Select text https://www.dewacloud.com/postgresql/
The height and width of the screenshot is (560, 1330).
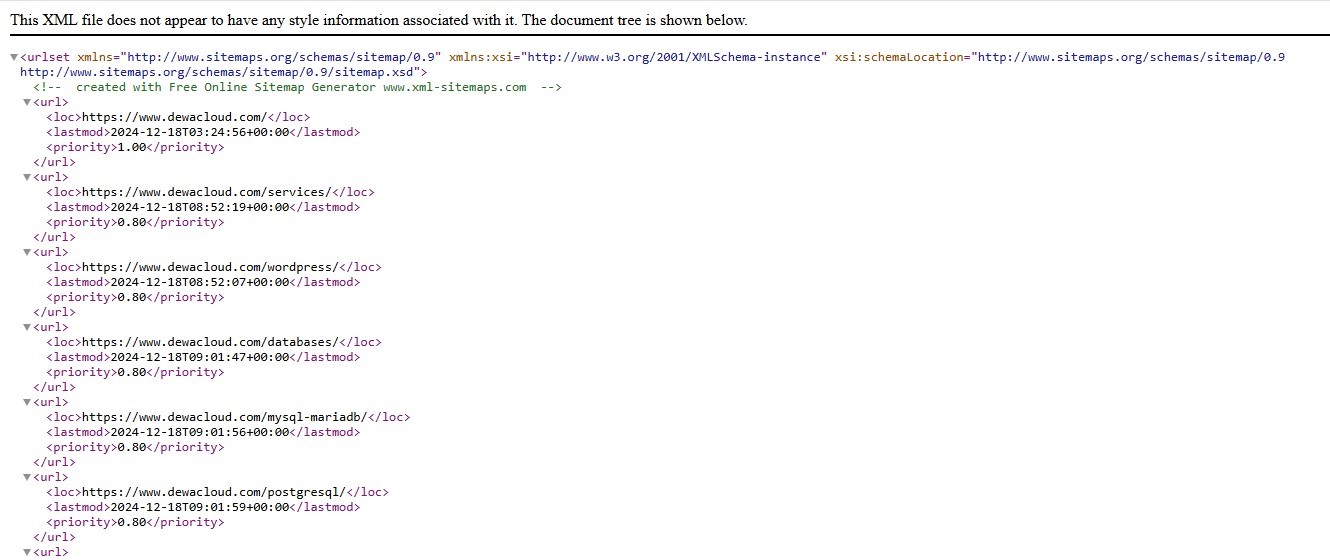coord(213,492)
